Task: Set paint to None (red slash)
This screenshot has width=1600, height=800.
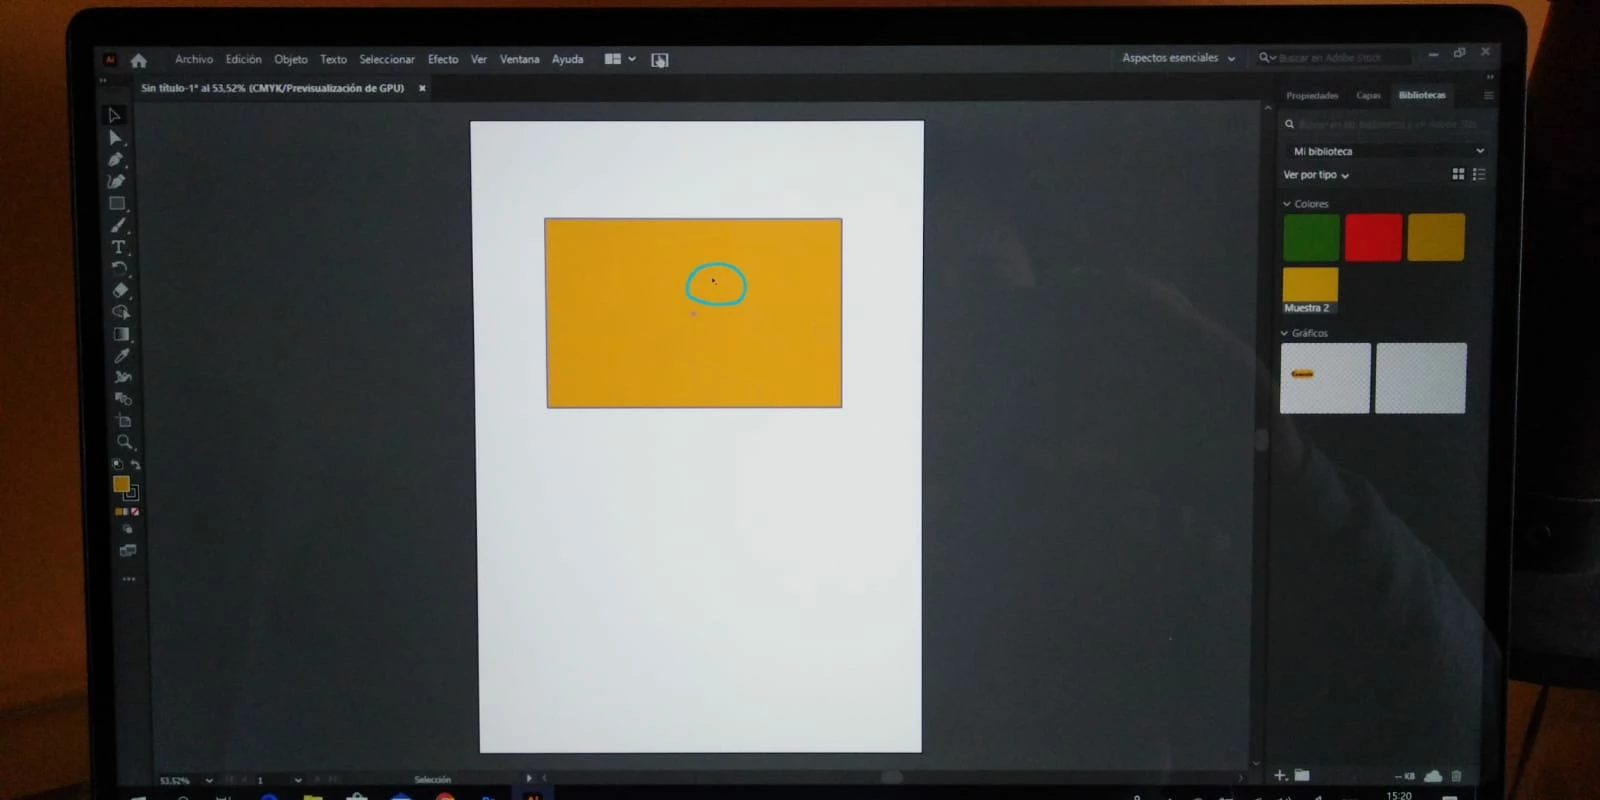Action: coord(135,512)
